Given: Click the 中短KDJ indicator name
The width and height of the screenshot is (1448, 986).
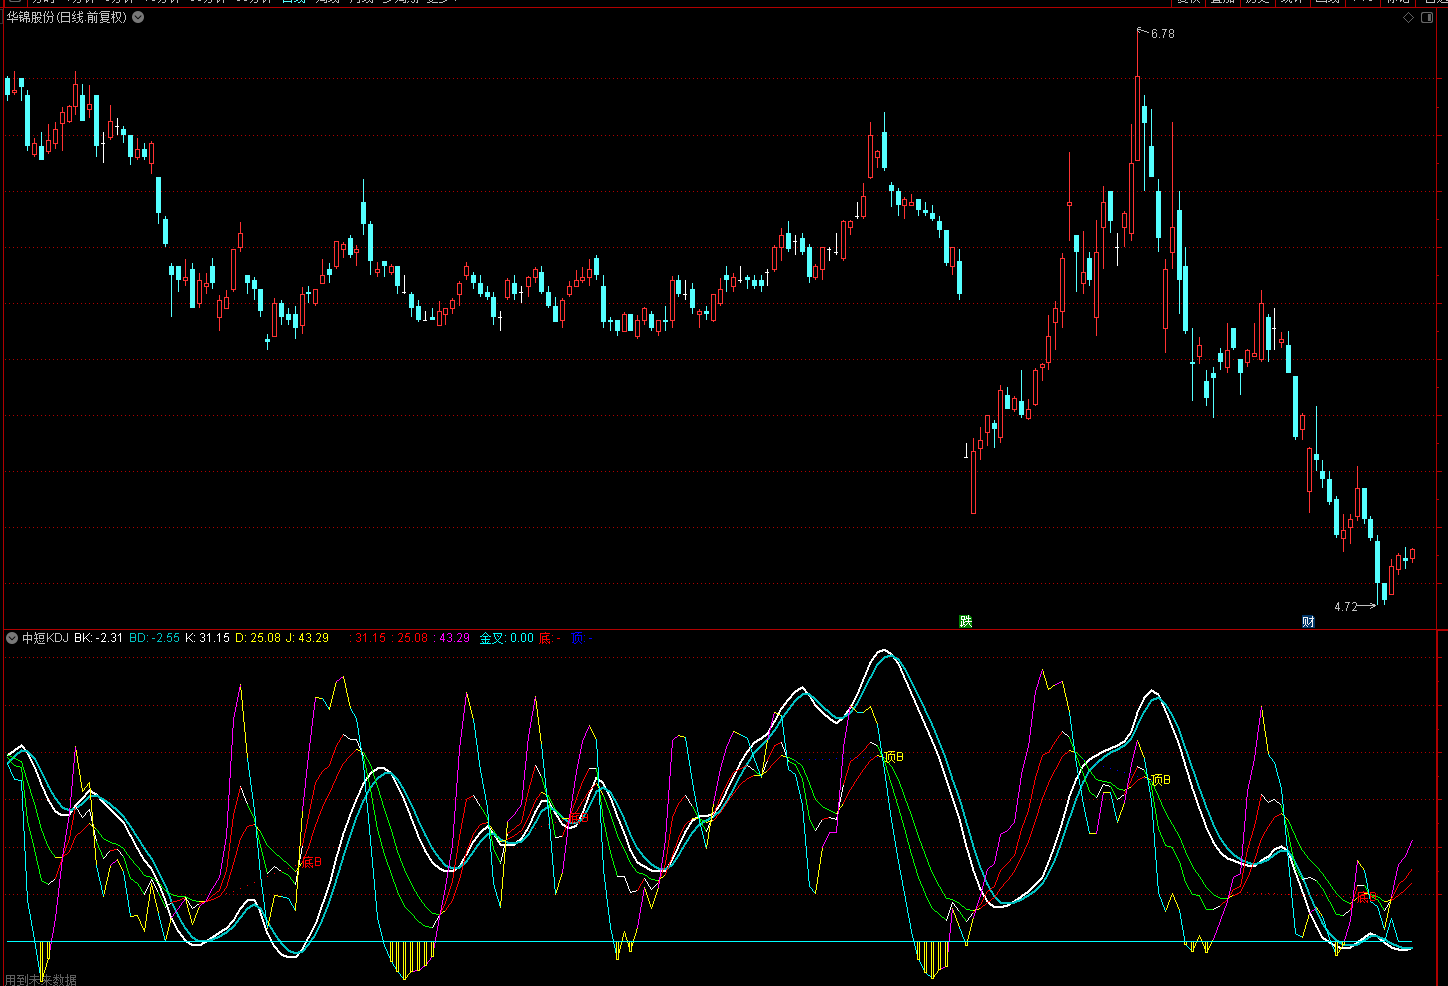Looking at the screenshot, I should pyautogui.click(x=45, y=638).
